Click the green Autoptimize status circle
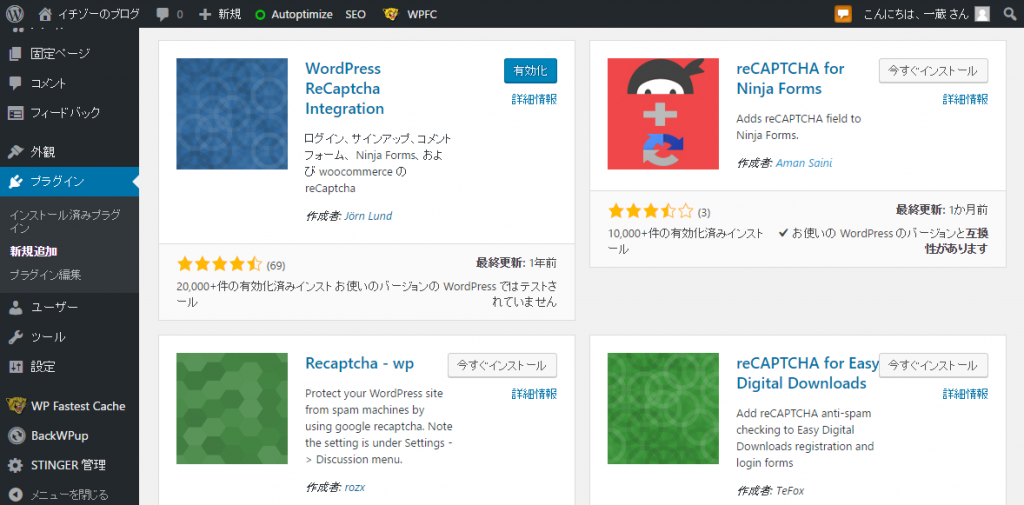Image resolution: width=1024 pixels, height=505 pixels. click(260, 14)
